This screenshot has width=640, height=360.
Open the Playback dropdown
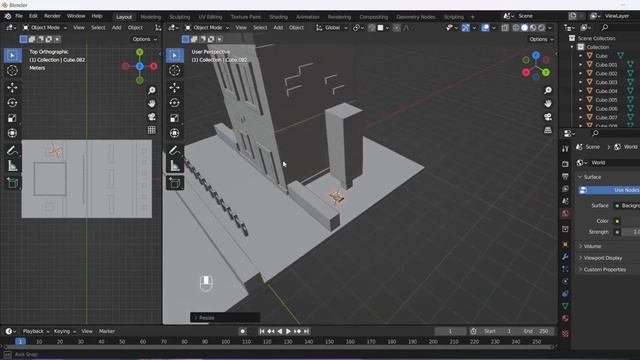click(x=36, y=331)
